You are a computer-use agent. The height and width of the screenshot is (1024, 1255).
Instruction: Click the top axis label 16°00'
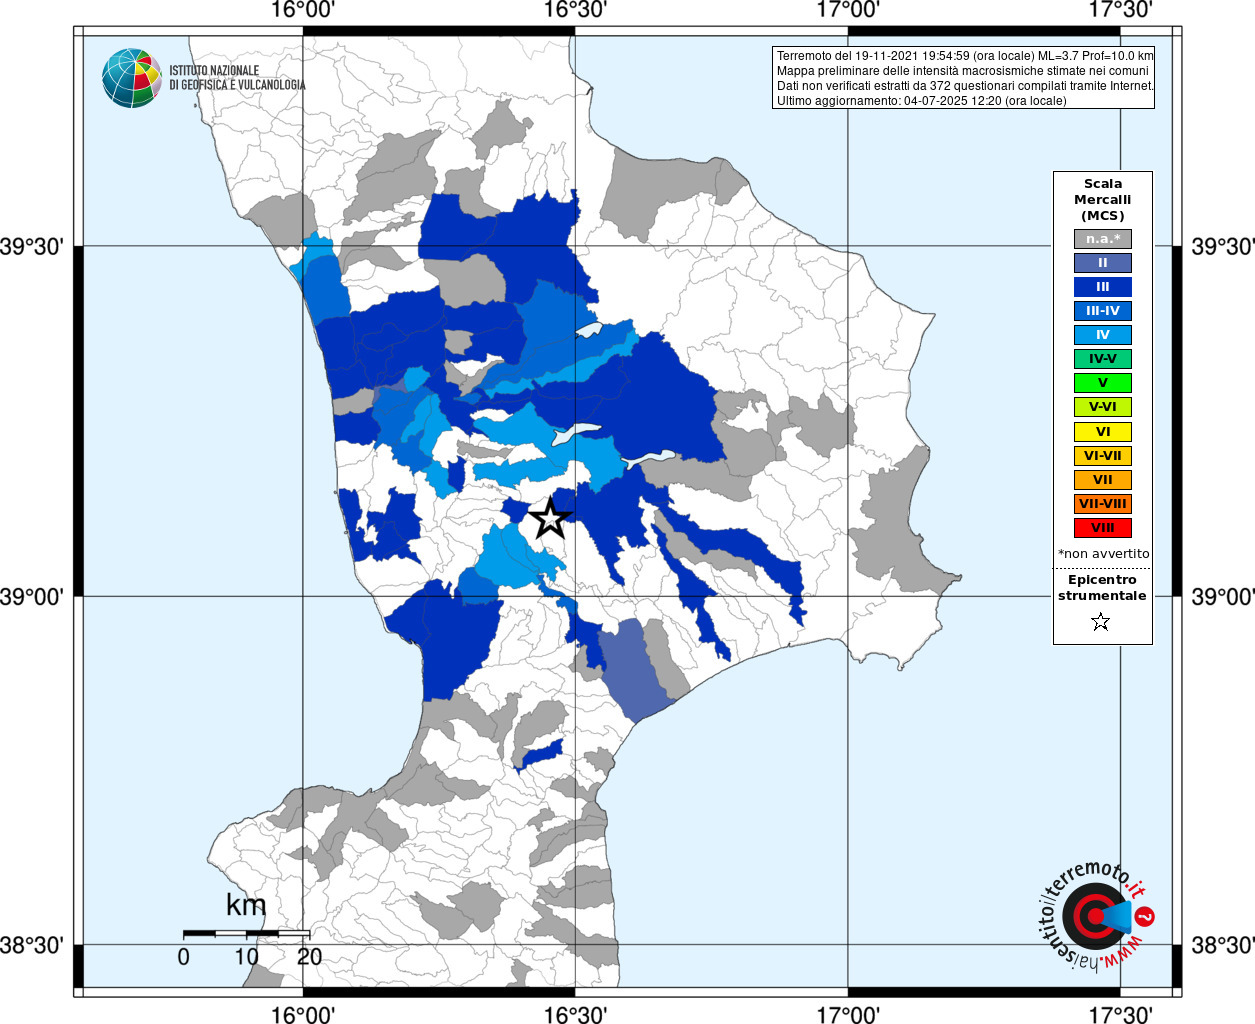(303, 10)
